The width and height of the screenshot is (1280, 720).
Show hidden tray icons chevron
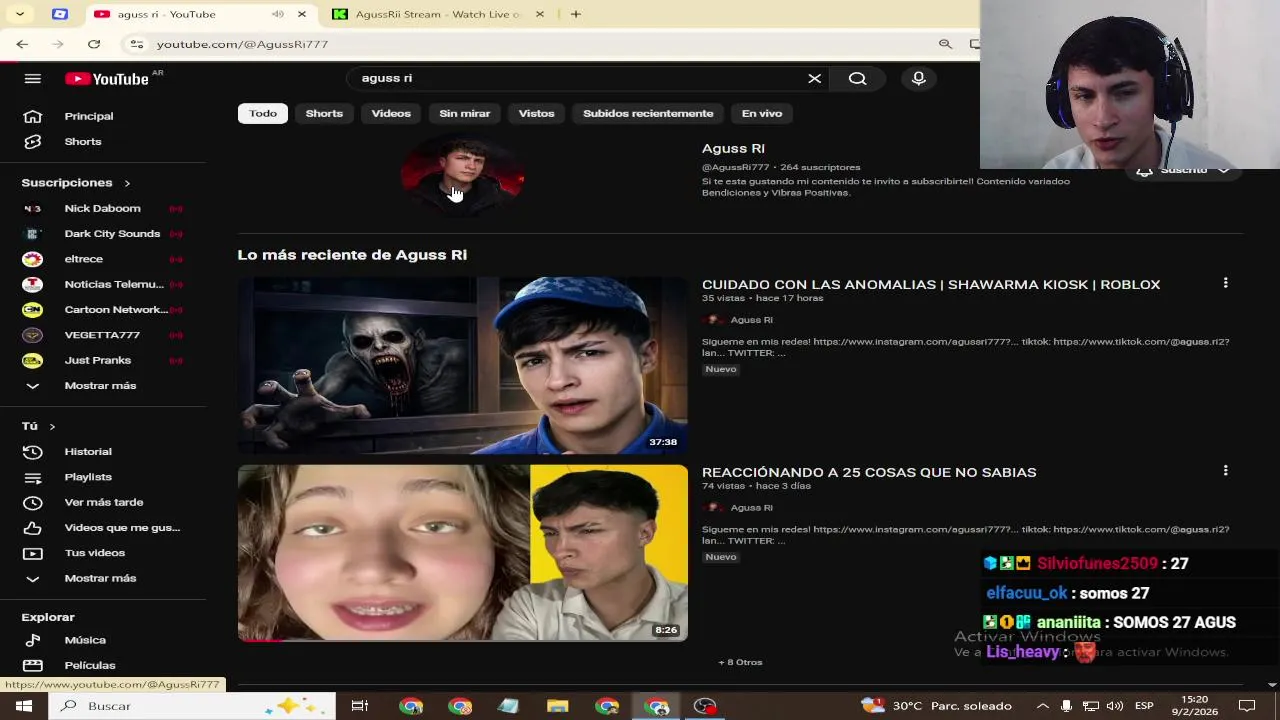1043,706
